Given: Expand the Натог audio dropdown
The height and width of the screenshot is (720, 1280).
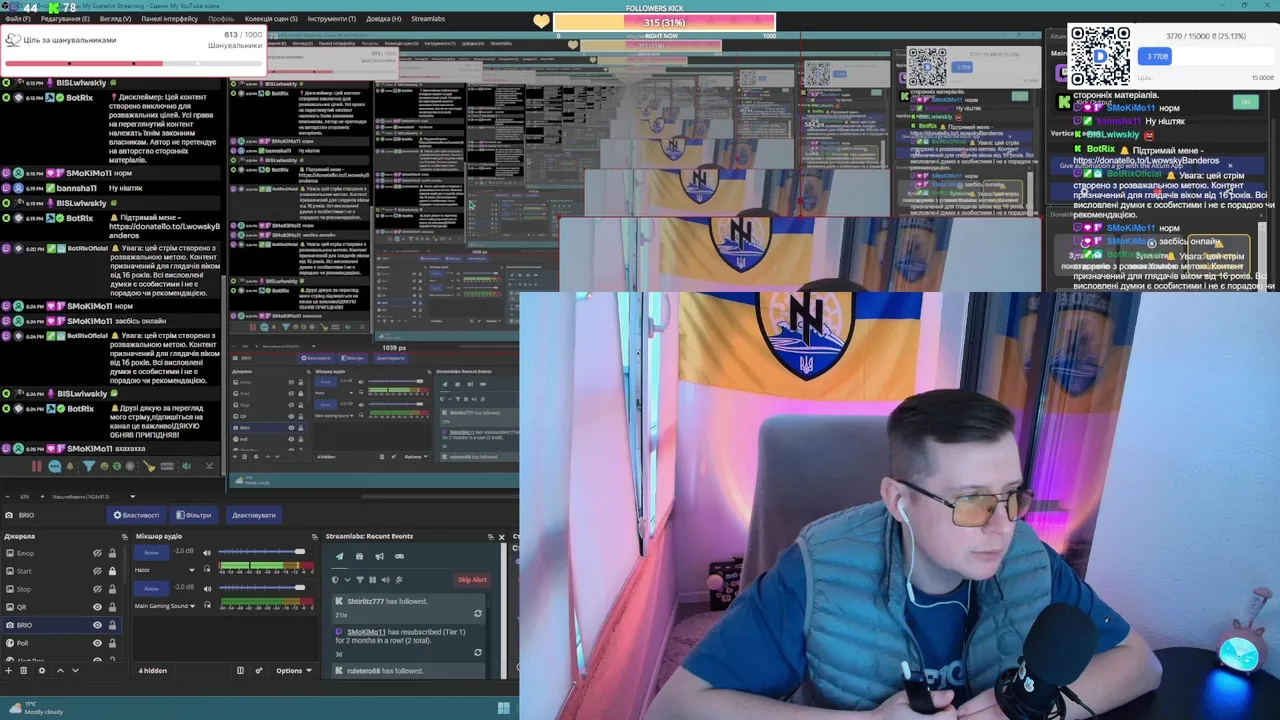Looking at the screenshot, I should (x=192, y=570).
